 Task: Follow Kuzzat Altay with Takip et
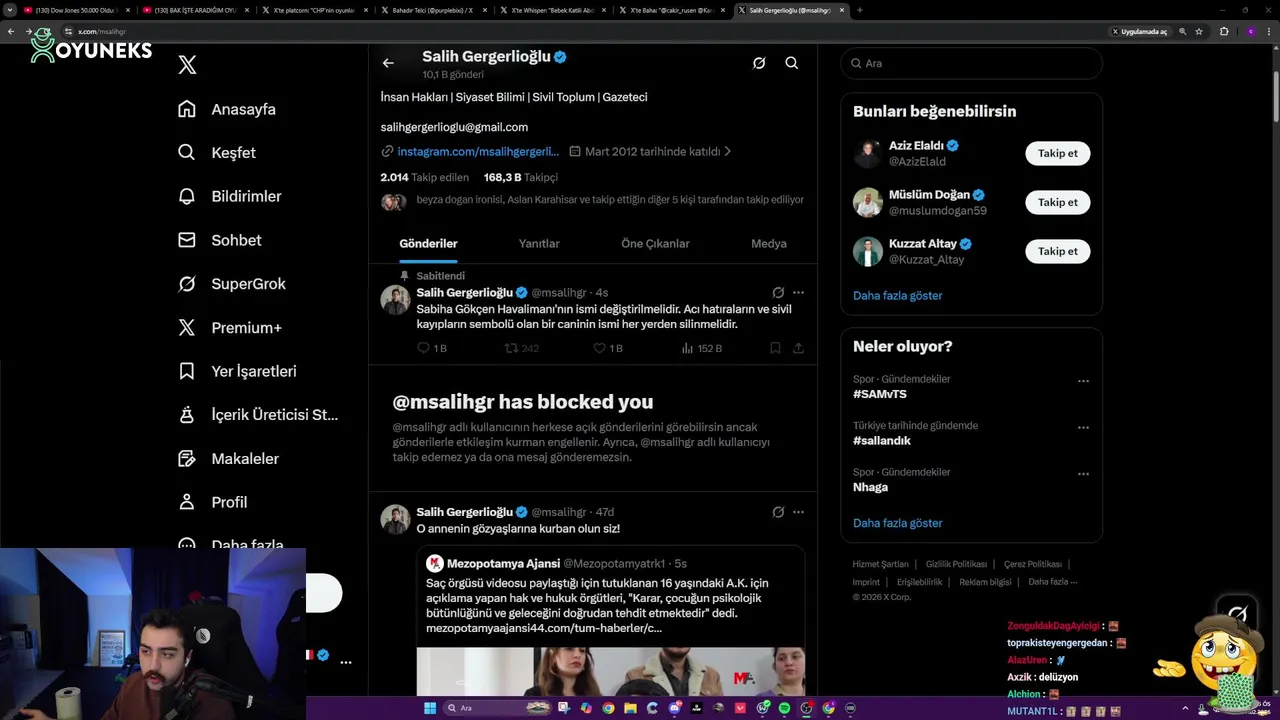[1057, 251]
